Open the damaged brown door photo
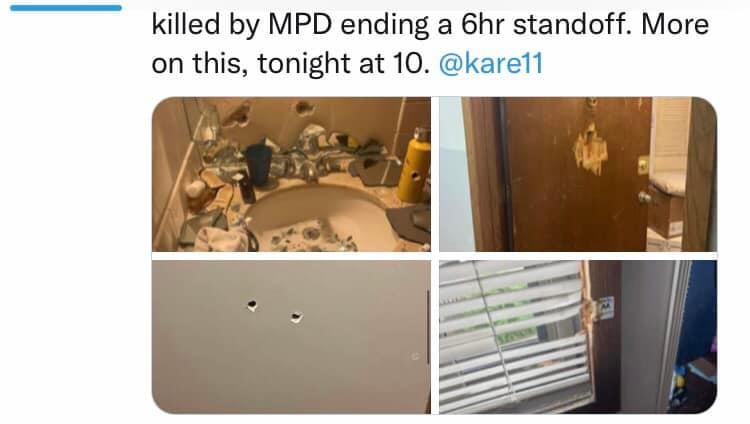Image resolution: width=750 pixels, height=424 pixels. (578, 174)
